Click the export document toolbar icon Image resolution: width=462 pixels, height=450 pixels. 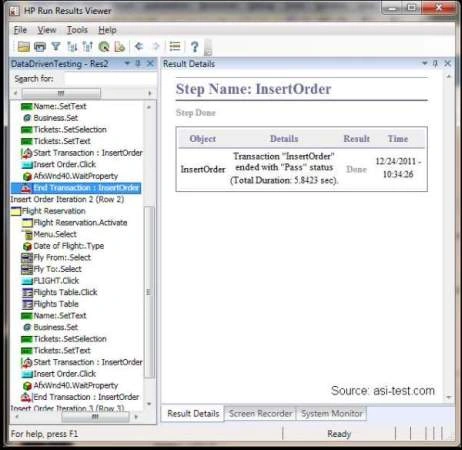coord(119,47)
